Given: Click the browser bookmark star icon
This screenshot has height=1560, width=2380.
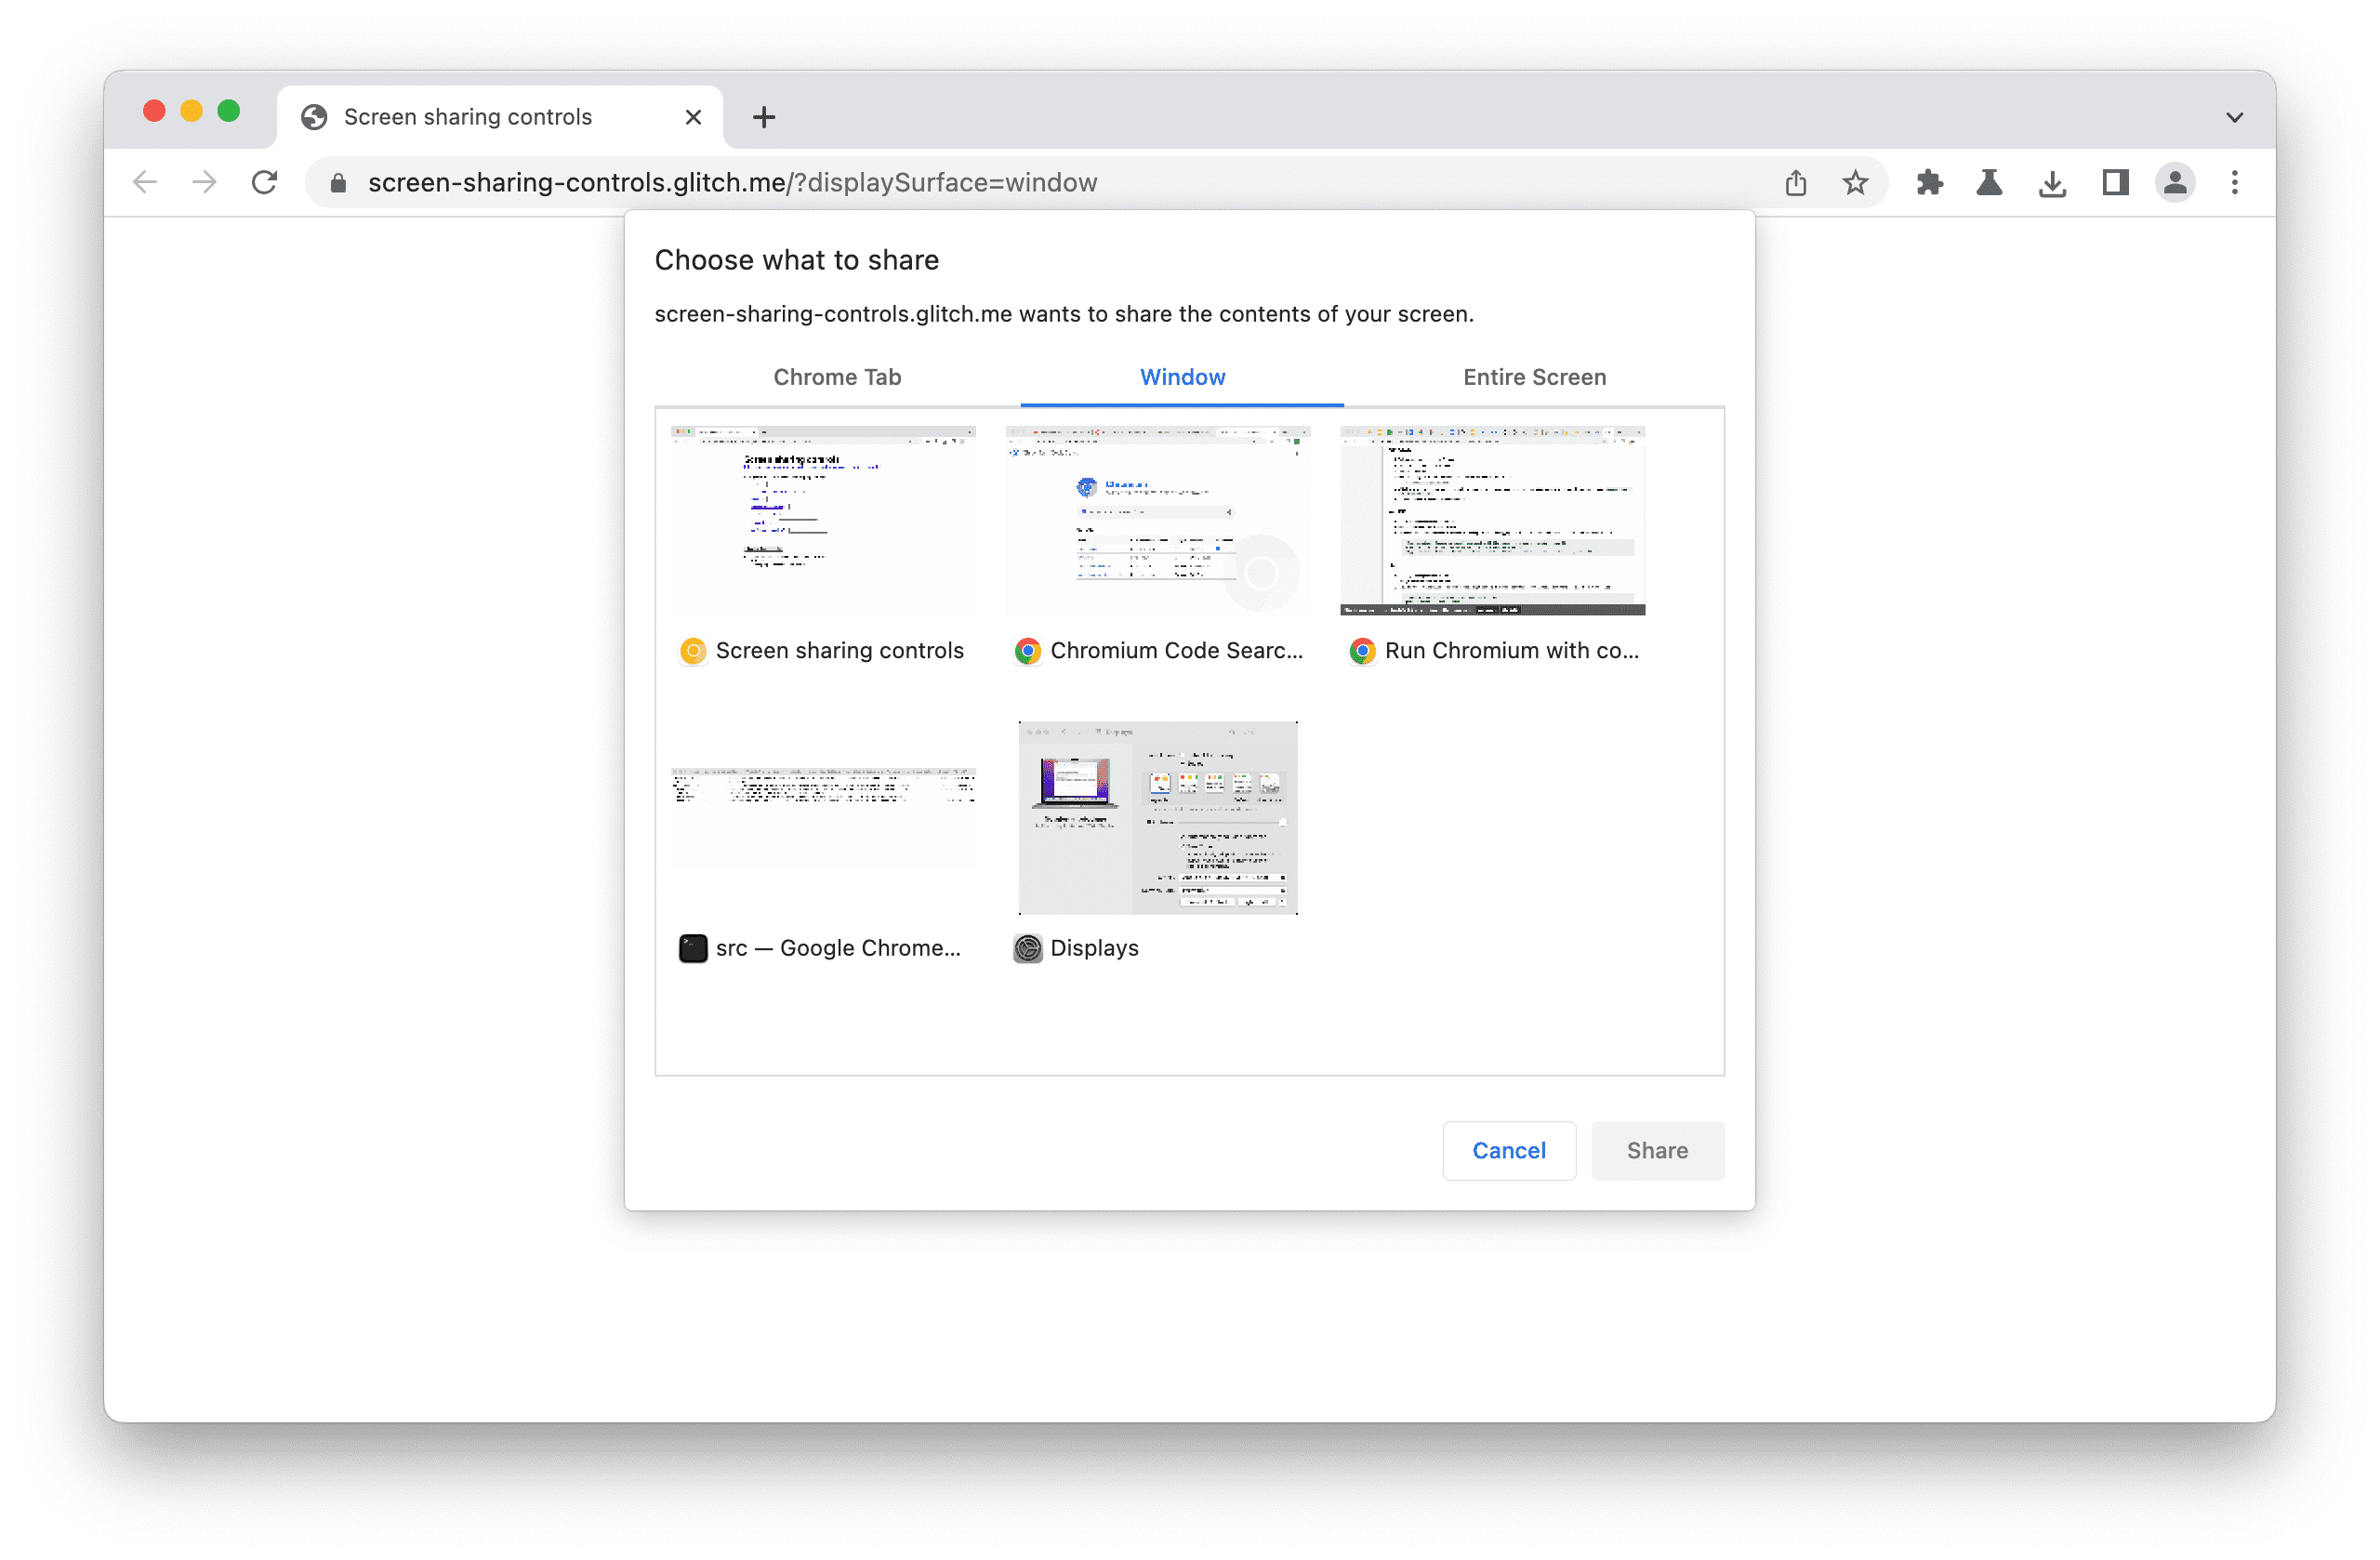Looking at the screenshot, I should click(x=1853, y=181).
